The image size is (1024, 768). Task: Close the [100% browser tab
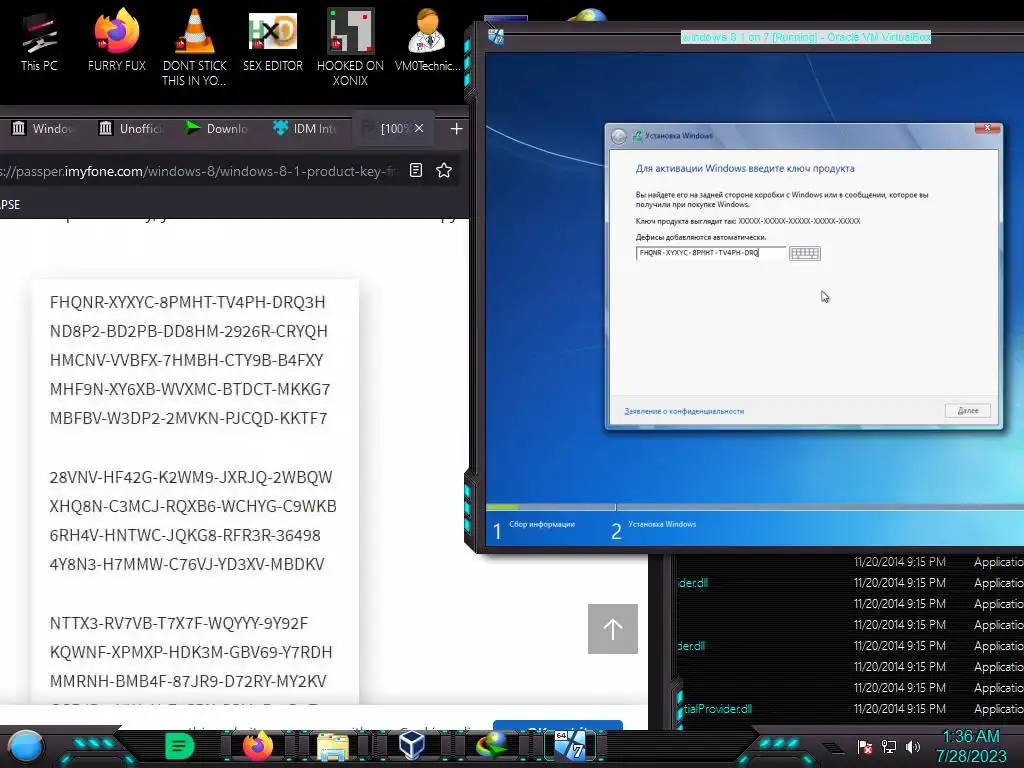(x=419, y=129)
